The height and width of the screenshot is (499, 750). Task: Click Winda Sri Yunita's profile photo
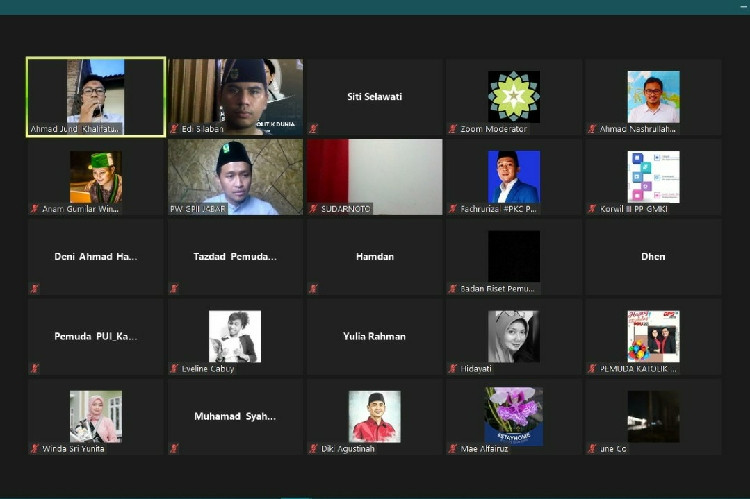[x=95, y=416]
